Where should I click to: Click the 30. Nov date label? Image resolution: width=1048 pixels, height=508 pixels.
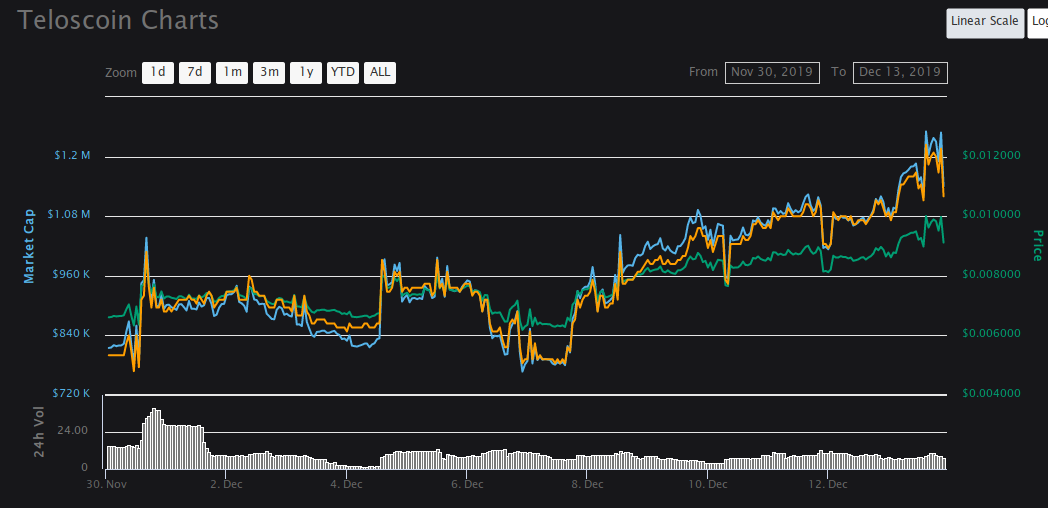[106, 483]
